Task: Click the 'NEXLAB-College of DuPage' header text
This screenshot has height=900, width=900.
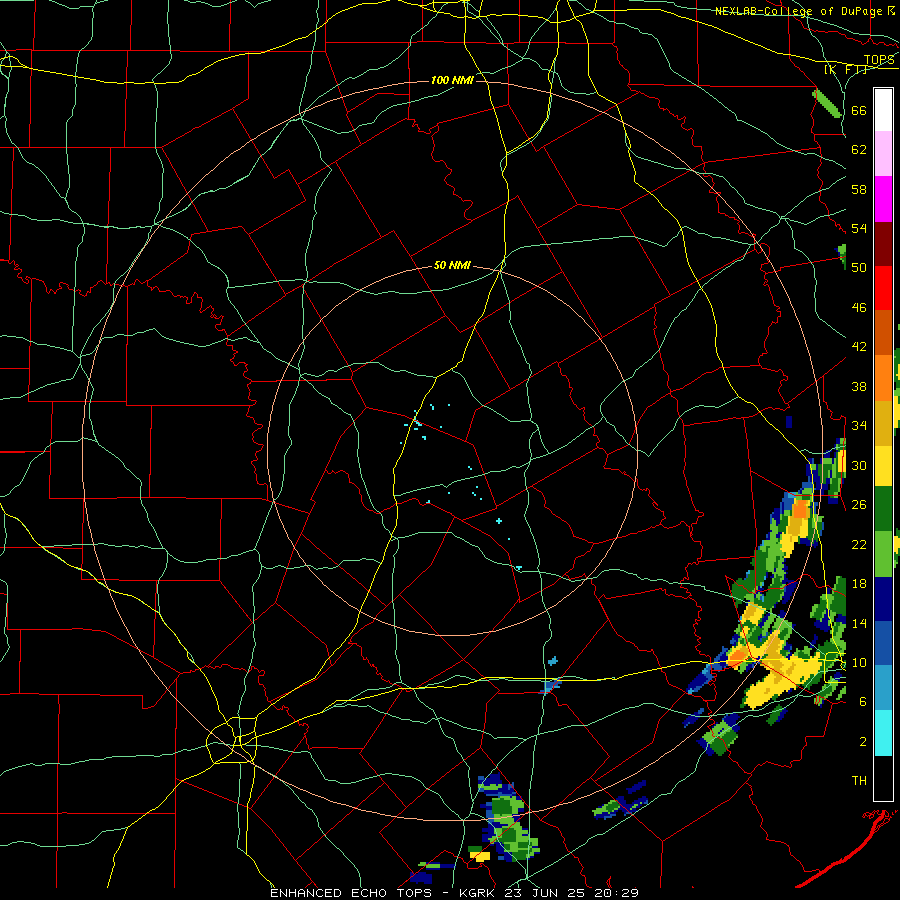Action: 800,11
